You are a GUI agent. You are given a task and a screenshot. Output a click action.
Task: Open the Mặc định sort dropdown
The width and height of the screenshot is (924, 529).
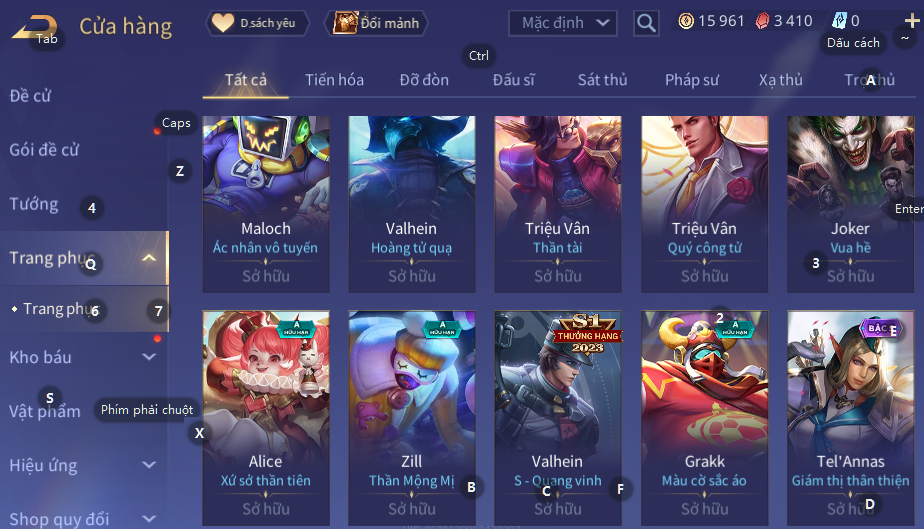tap(563, 23)
